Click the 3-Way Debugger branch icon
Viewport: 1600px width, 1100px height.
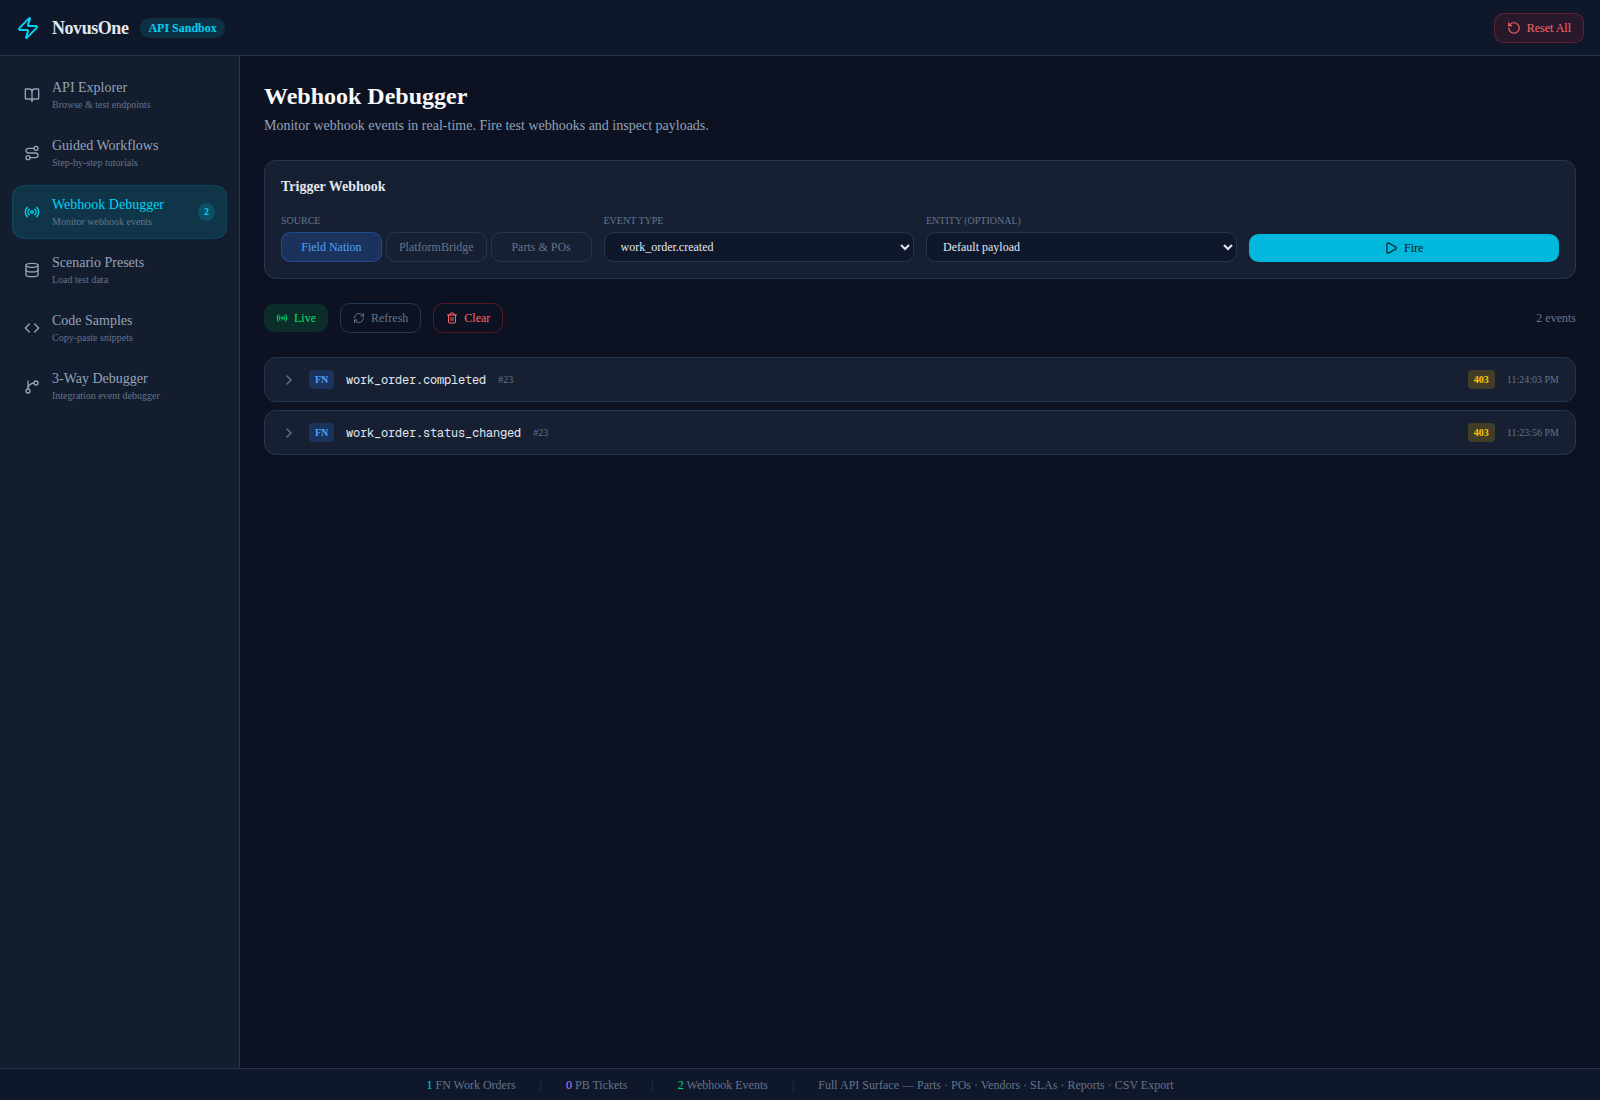tap(32, 386)
